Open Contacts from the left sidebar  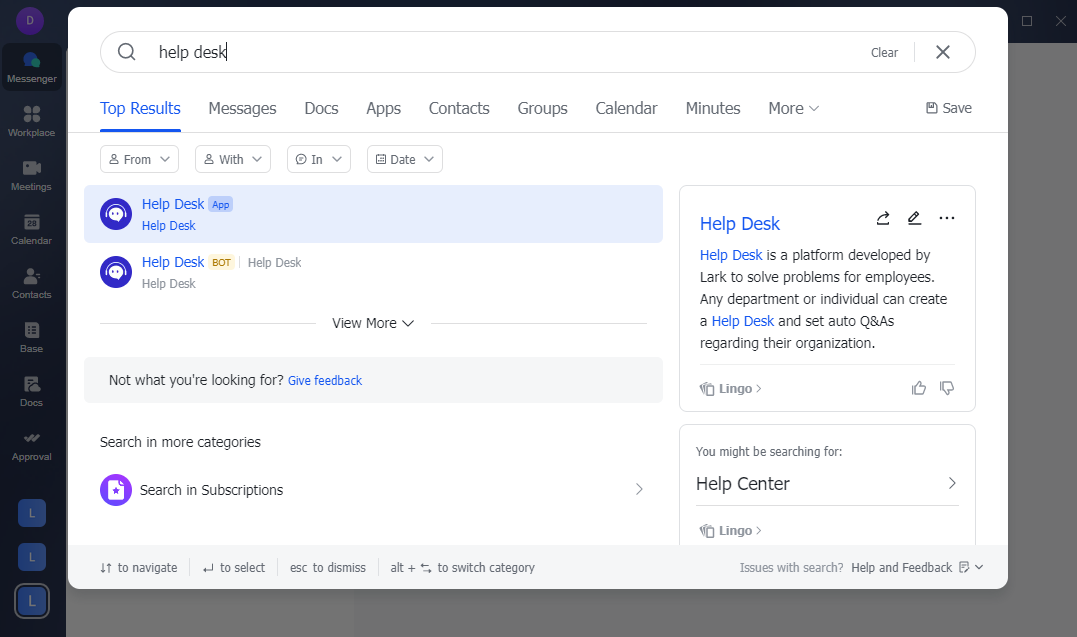(x=31, y=285)
